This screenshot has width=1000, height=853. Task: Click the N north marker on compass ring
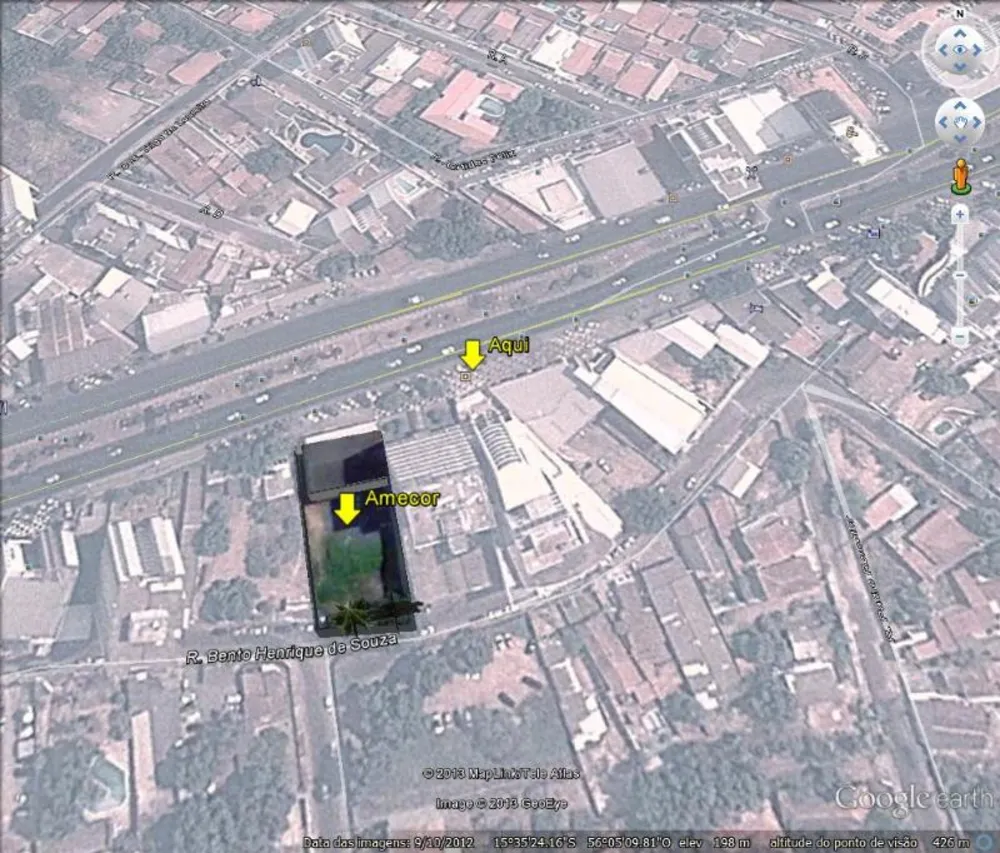tap(959, 13)
